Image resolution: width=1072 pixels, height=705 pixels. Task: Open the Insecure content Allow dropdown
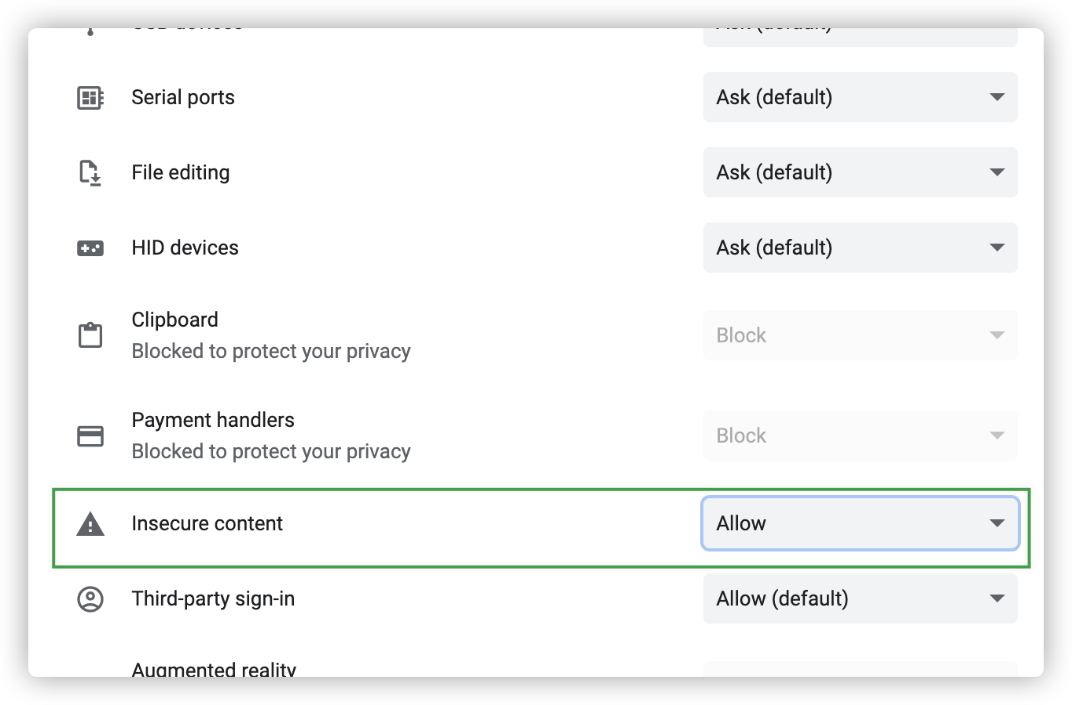[860, 524]
